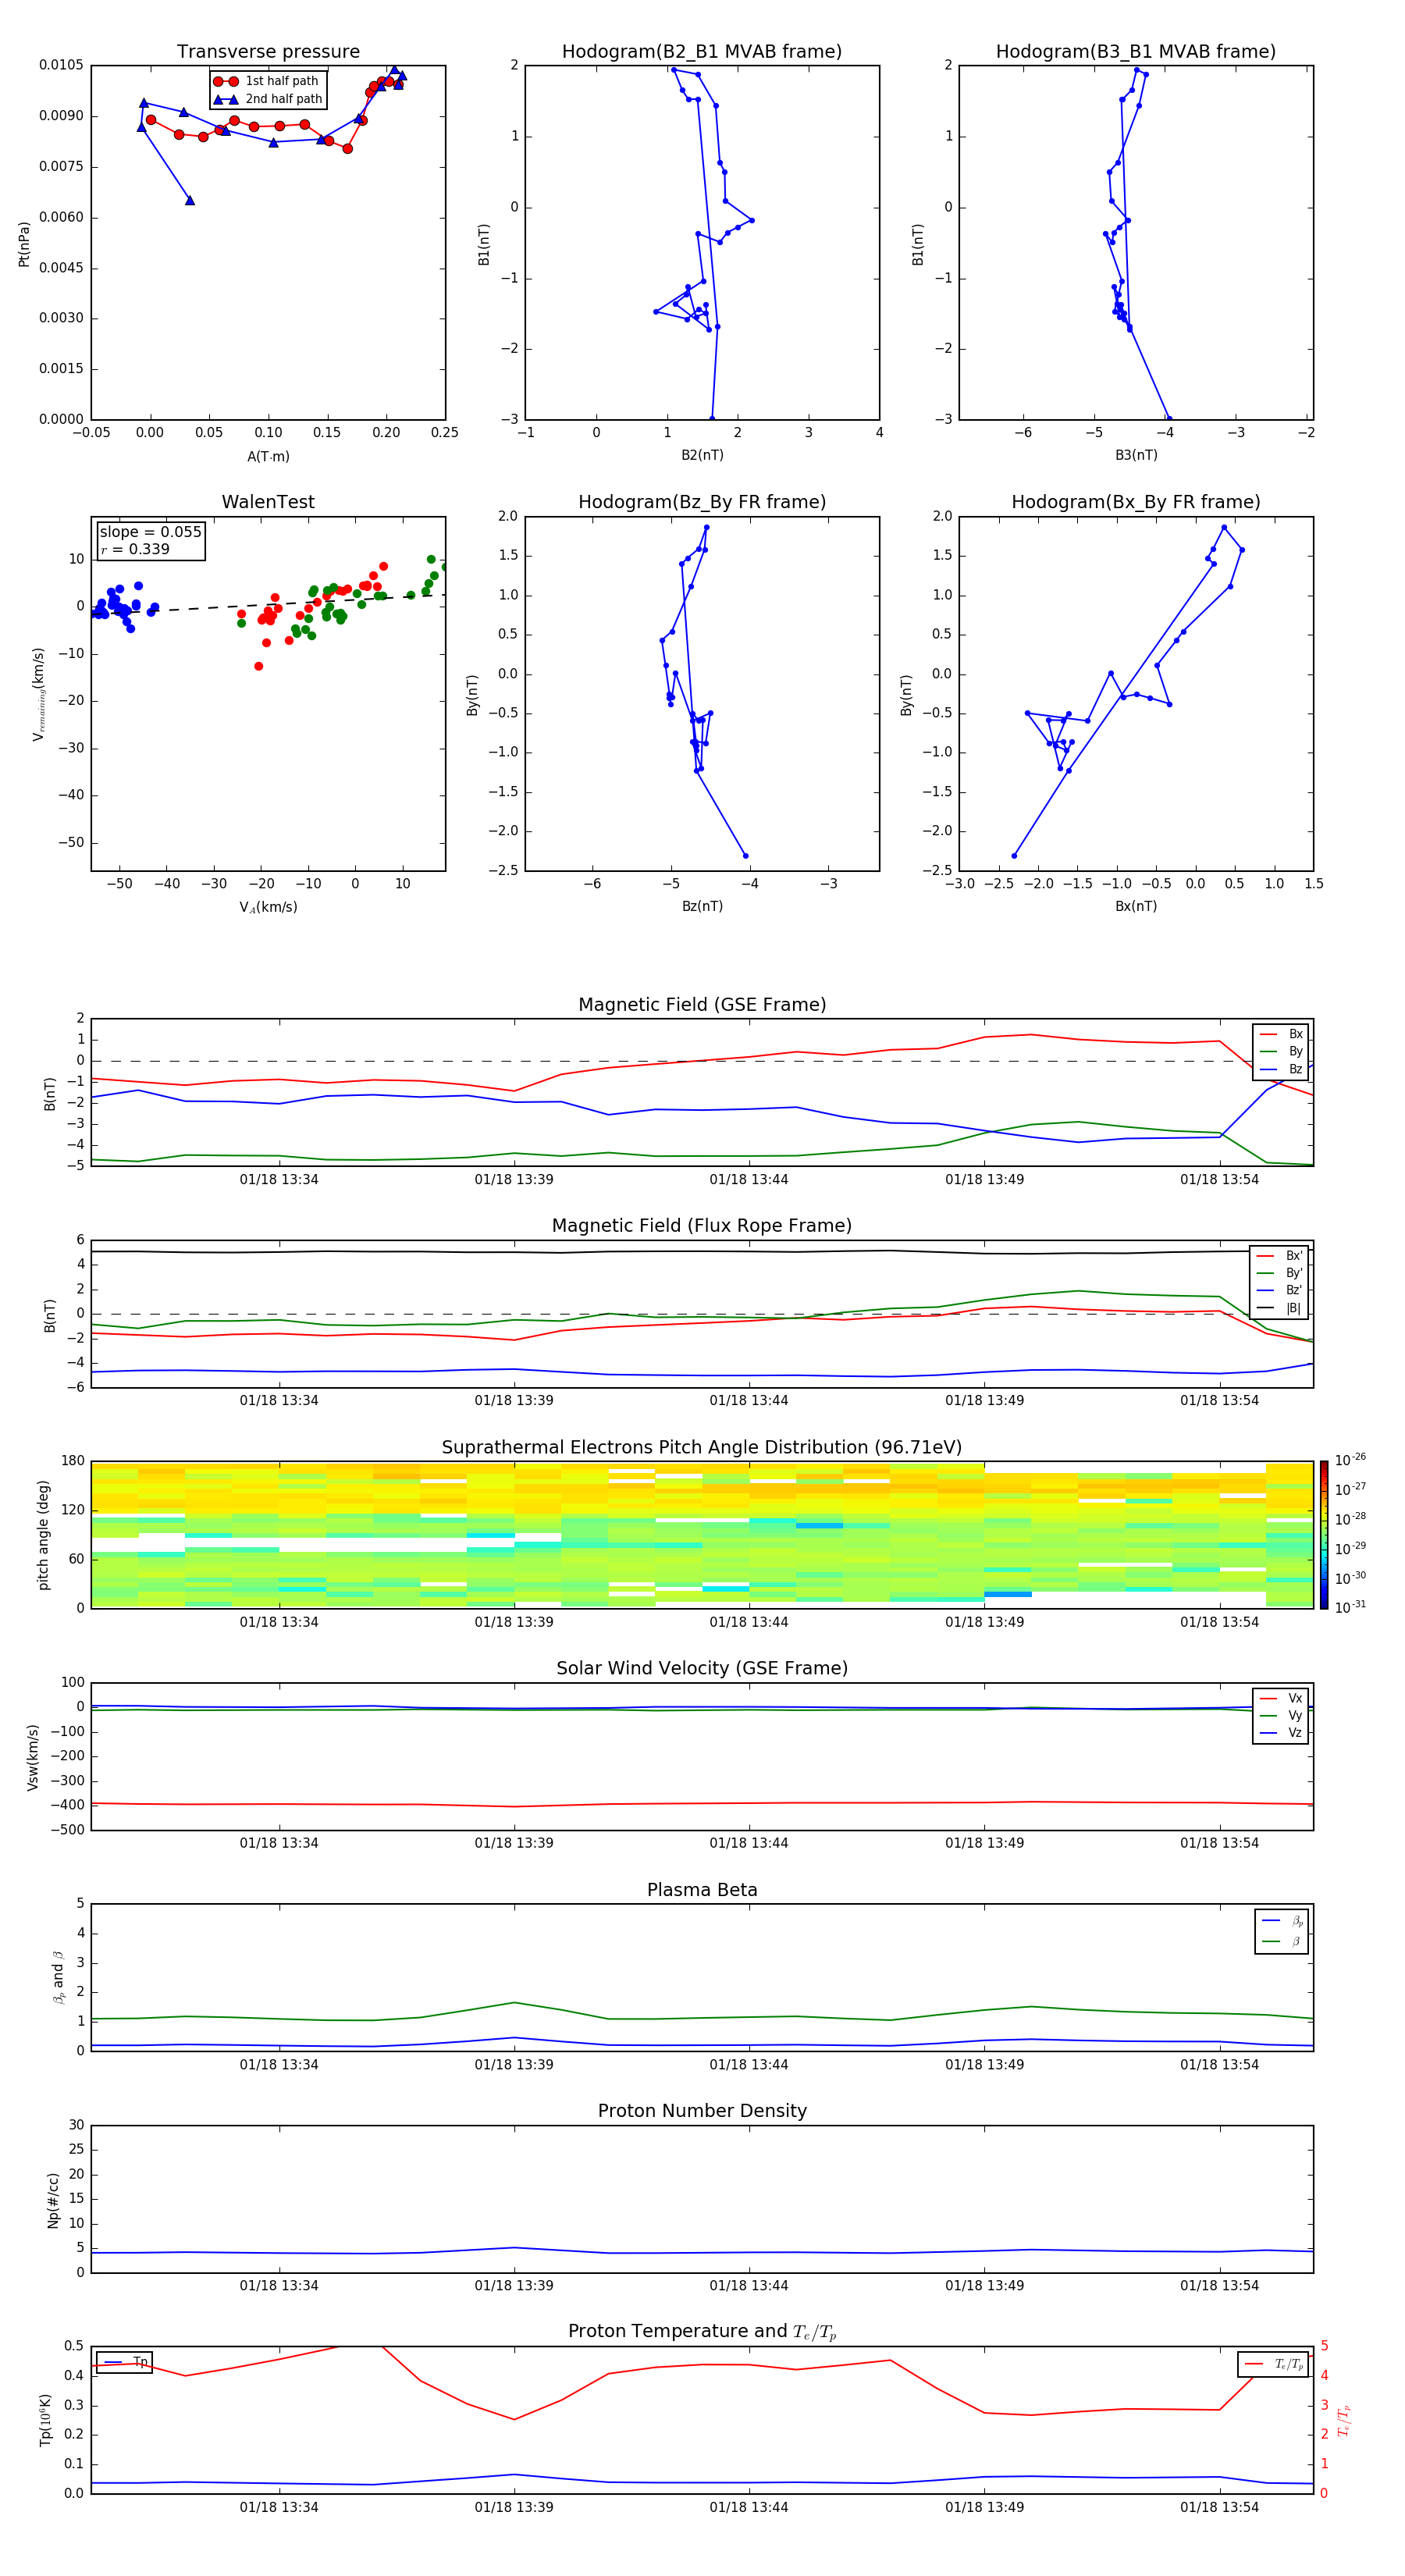This screenshot has width=1405, height=2576.
Task: Click the 'VA(km/s)' x-axis label
Action: [x=268, y=907]
